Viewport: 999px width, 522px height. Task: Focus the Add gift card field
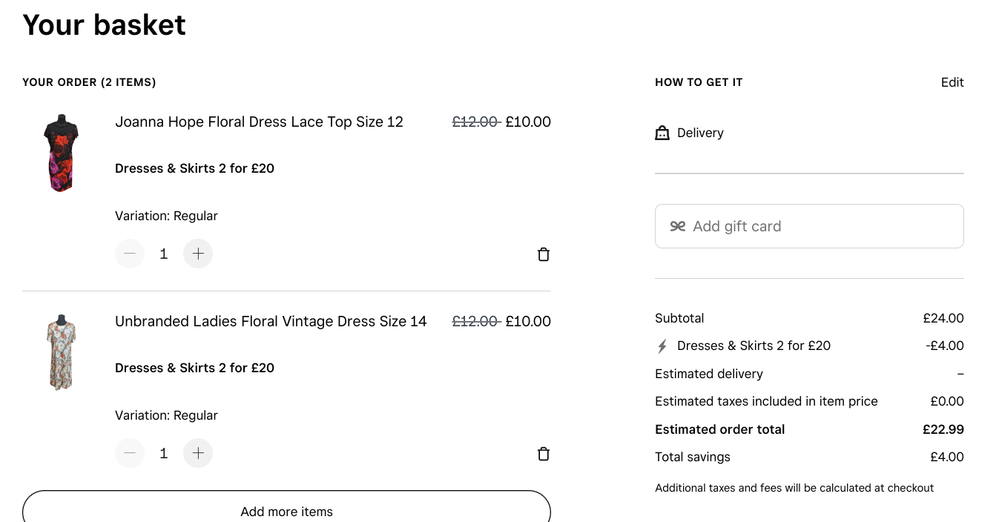click(x=820, y=226)
